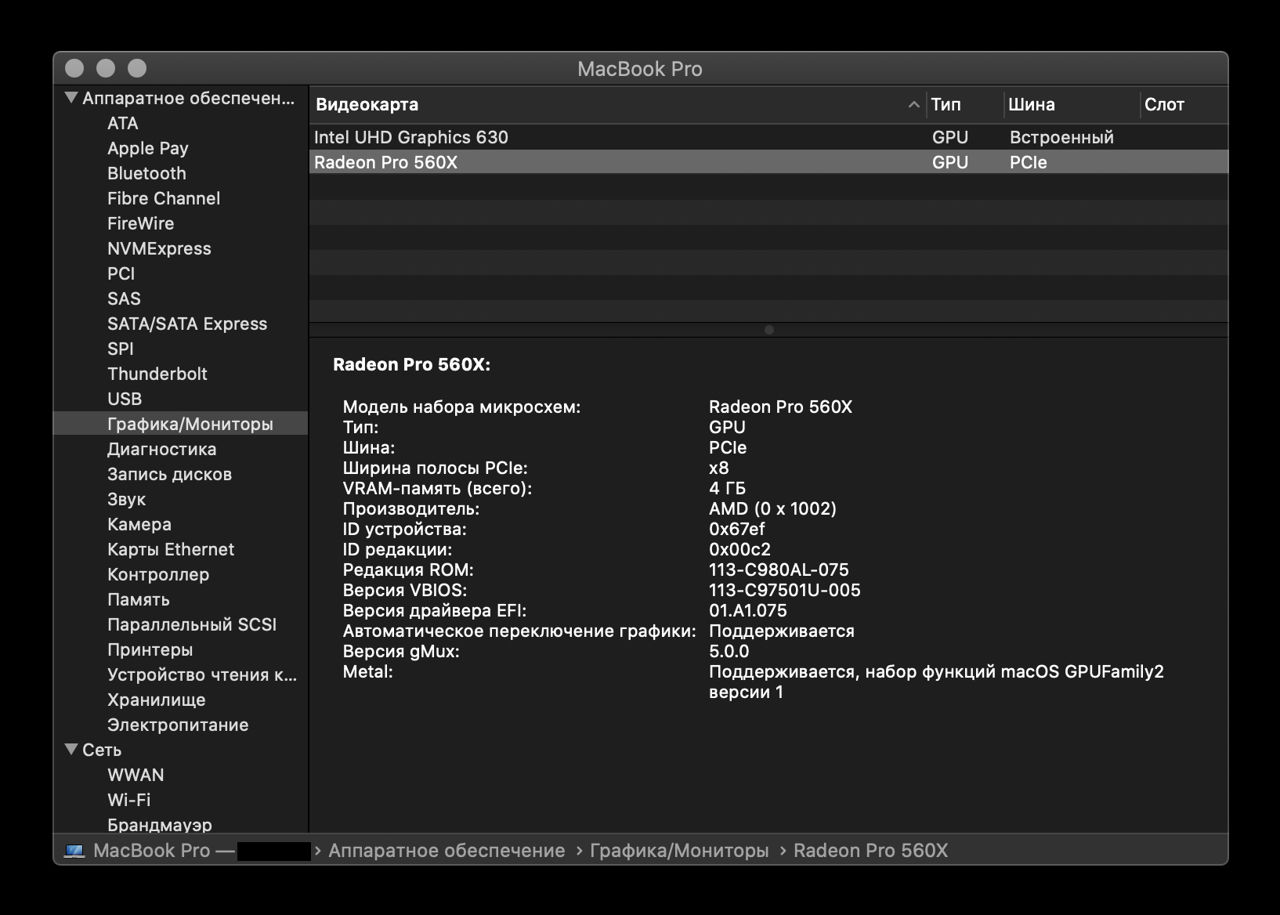The image size is (1280, 915).
Task: Open Принтеры section
Action: [151, 649]
